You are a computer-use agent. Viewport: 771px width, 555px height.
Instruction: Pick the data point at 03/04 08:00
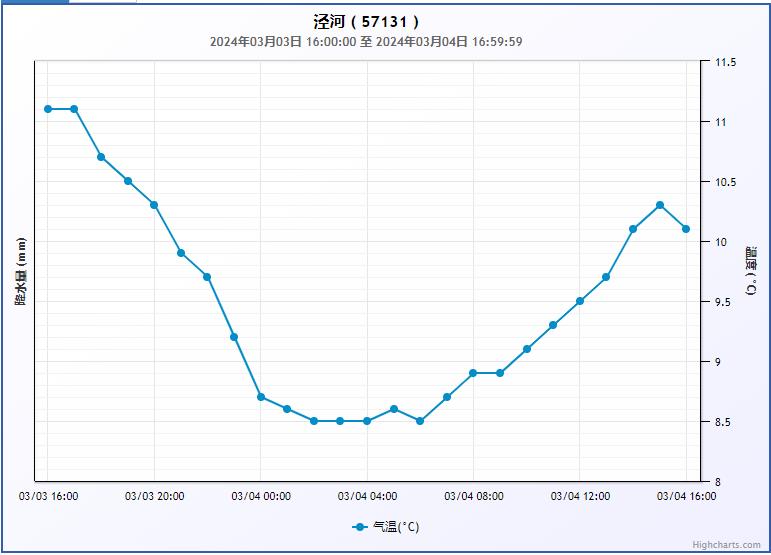pyautogui.click(x=473, y=373)
